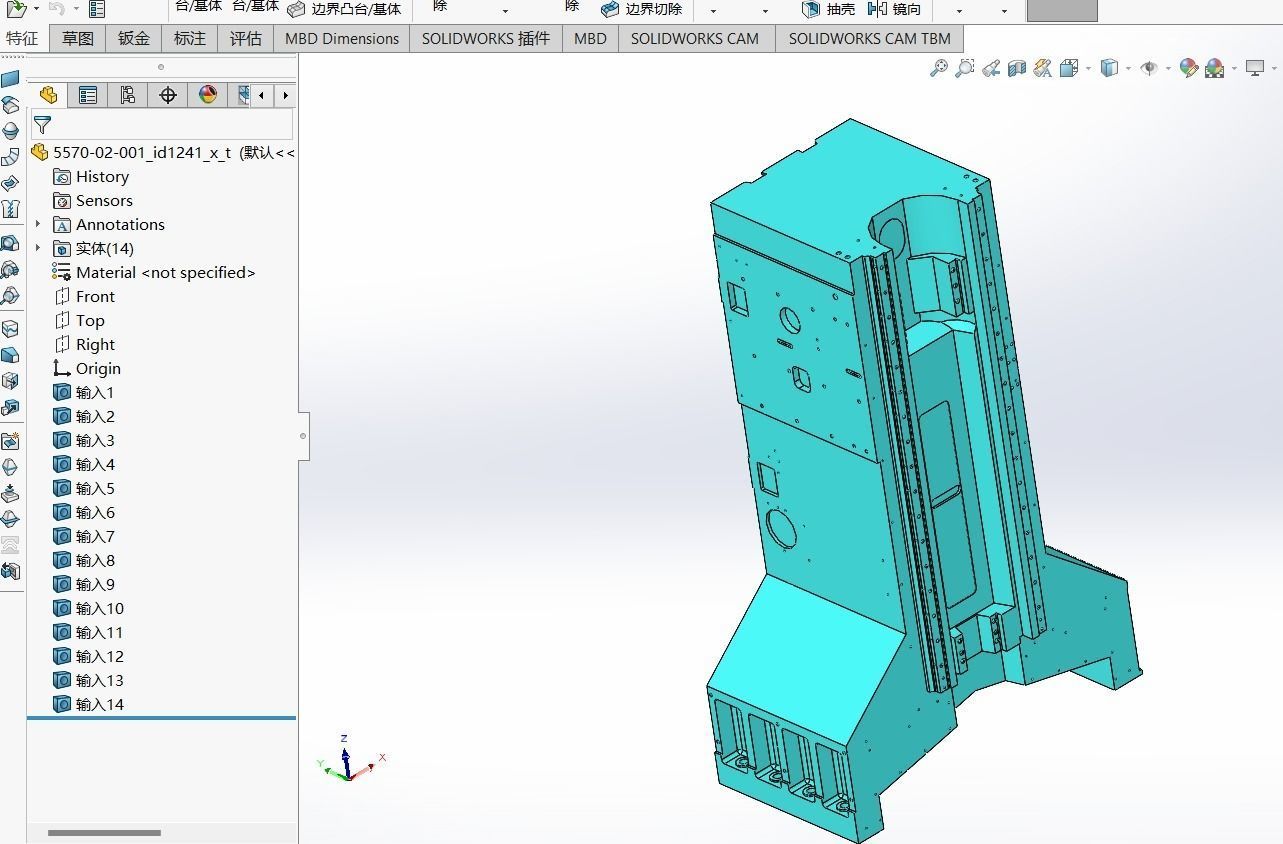The image size is (1283, 844).
Task: Expand the Annotations tree node
Action: tap(38, 224)
